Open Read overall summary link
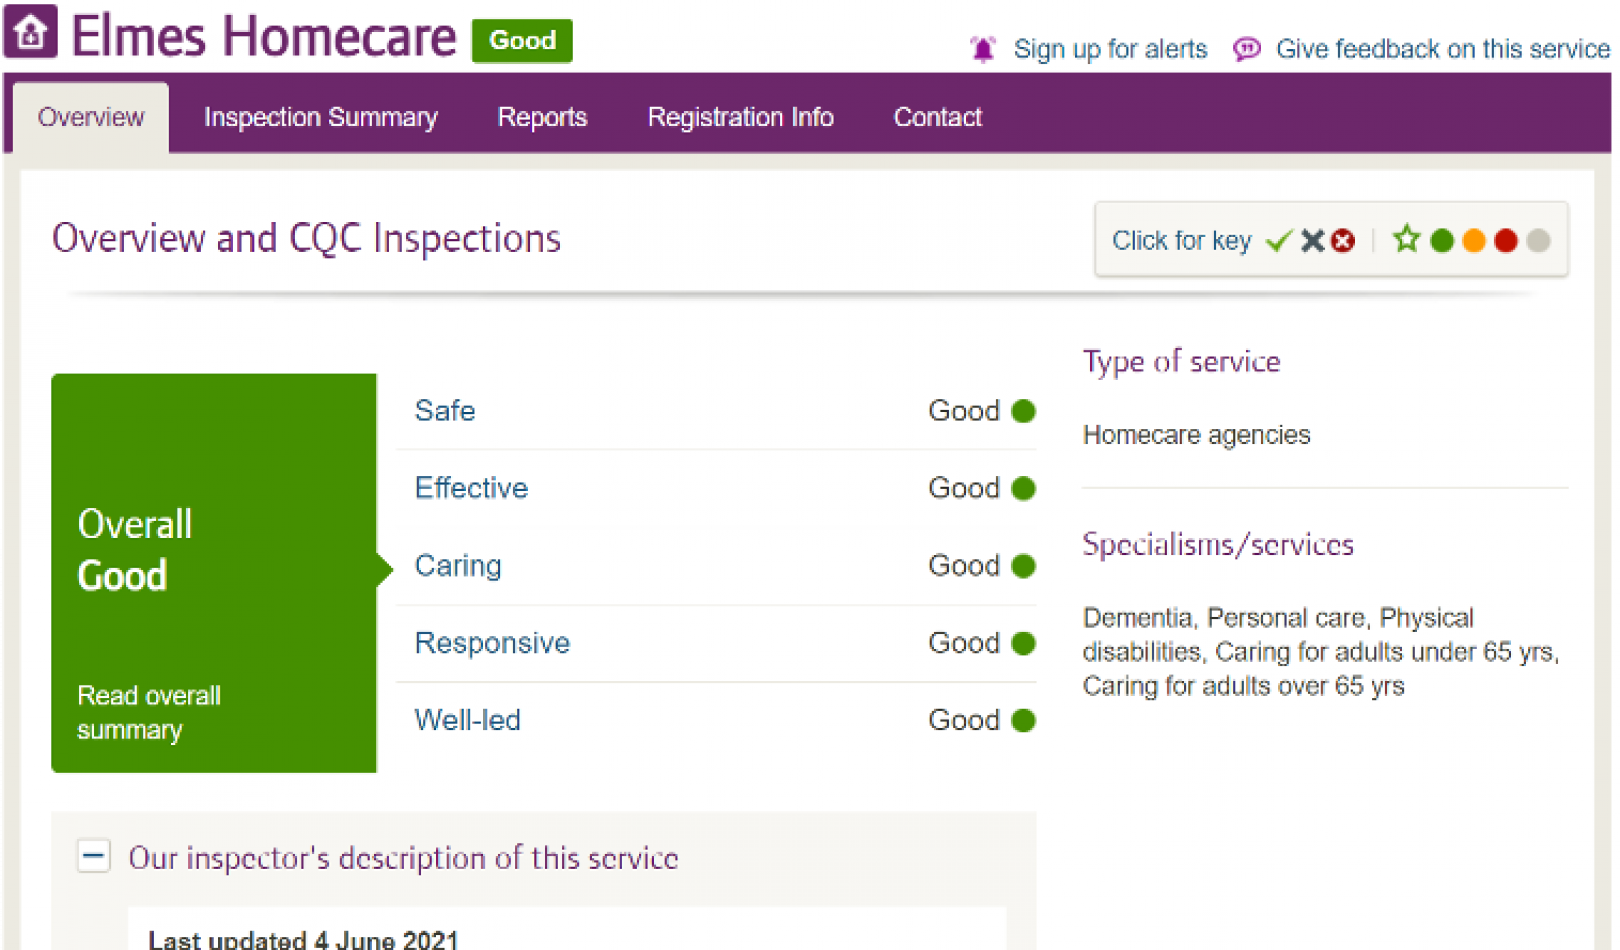This screenshot has height=950, width=1620. click(x=149, y=712)
